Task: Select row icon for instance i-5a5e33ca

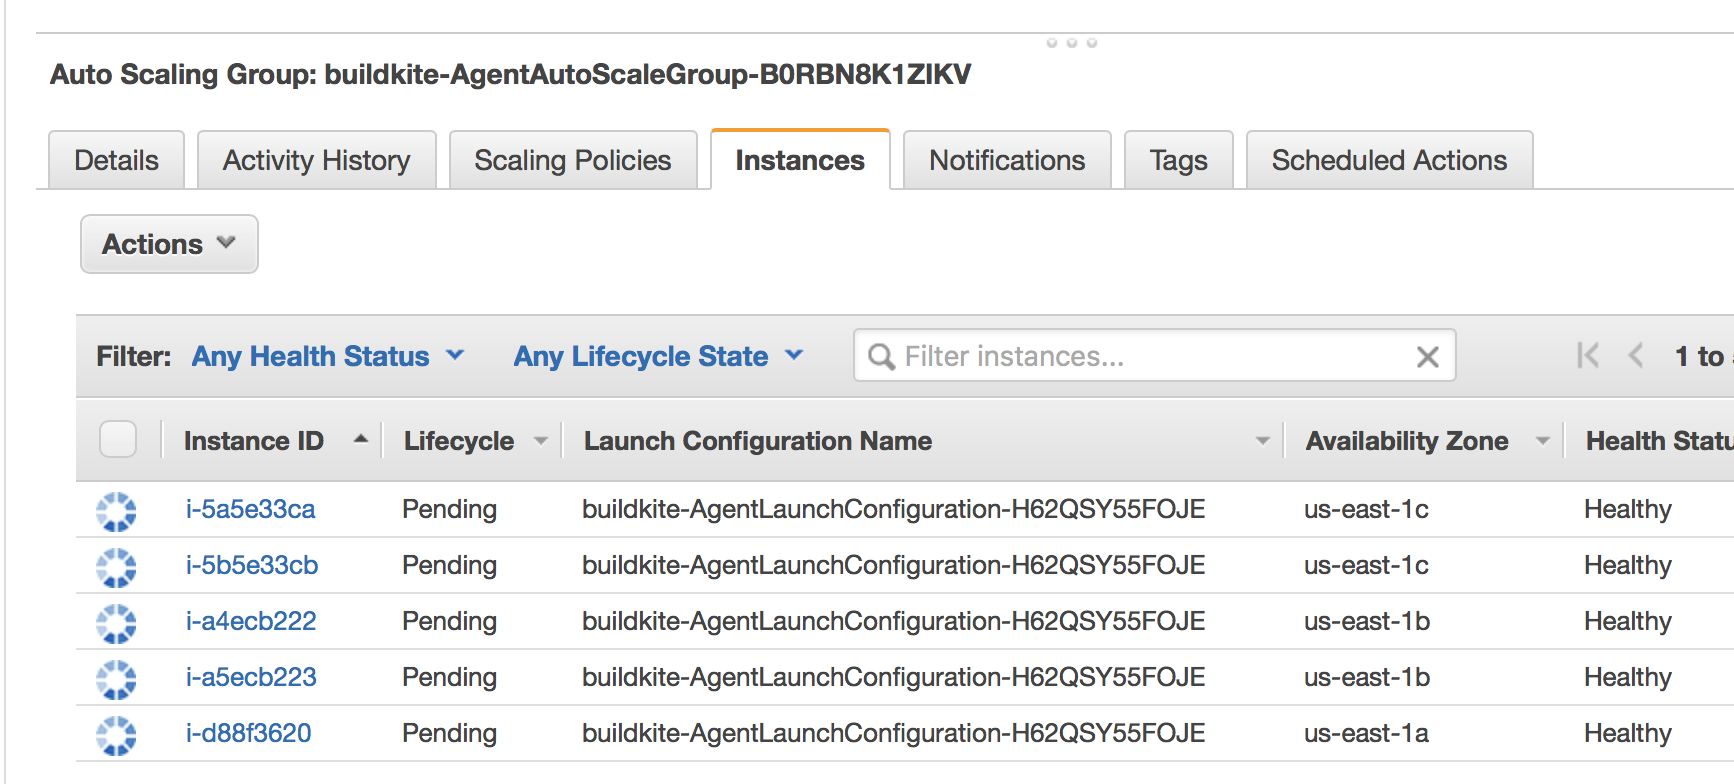Action: coord(116,511)
